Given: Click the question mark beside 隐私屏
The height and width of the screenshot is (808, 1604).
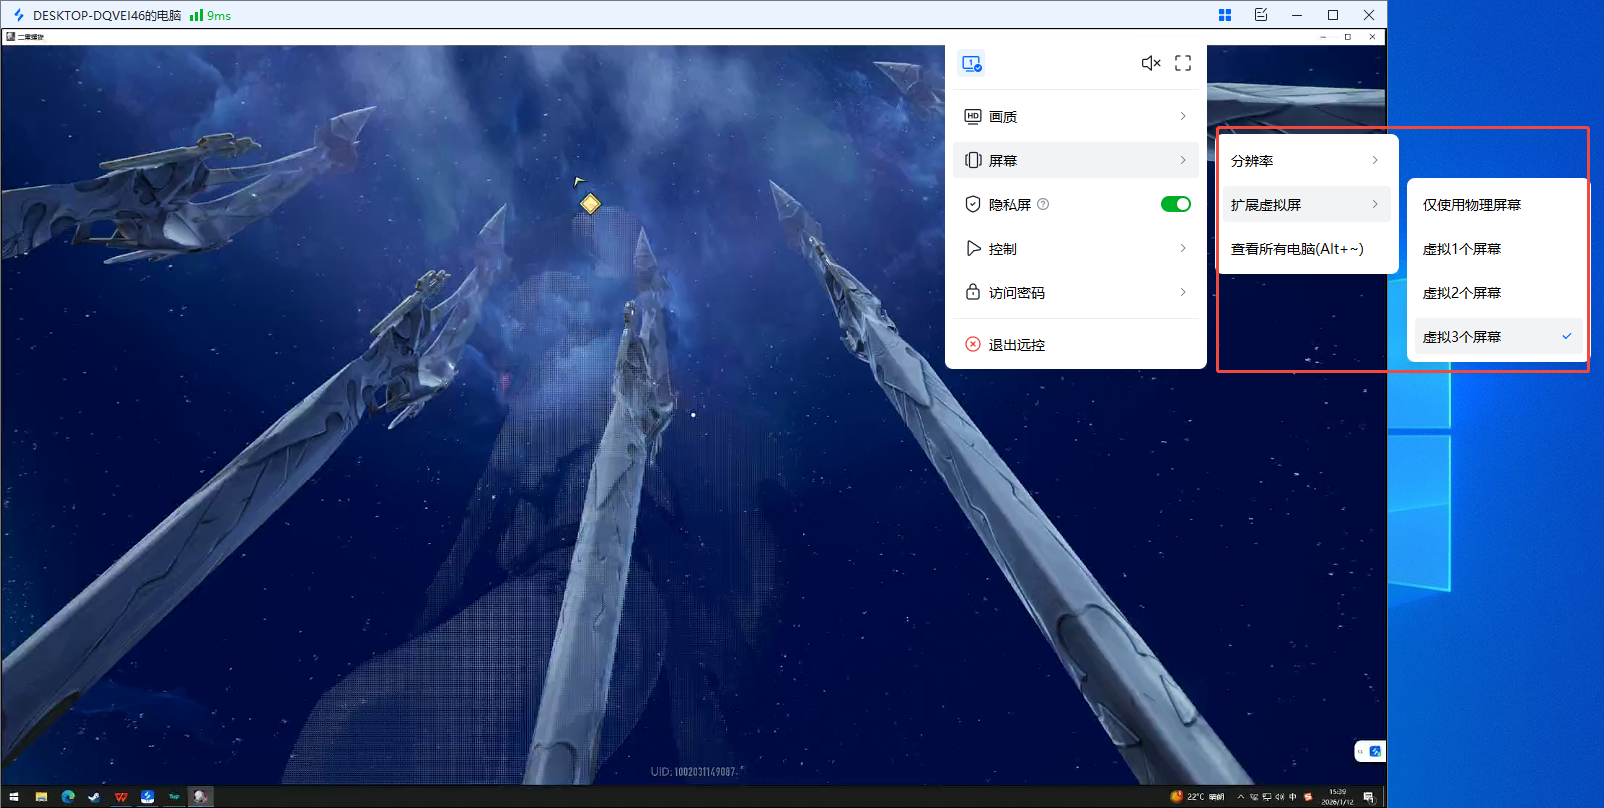Looking at the screenshot, I should pyautogui.click(x=1043, y=204).
